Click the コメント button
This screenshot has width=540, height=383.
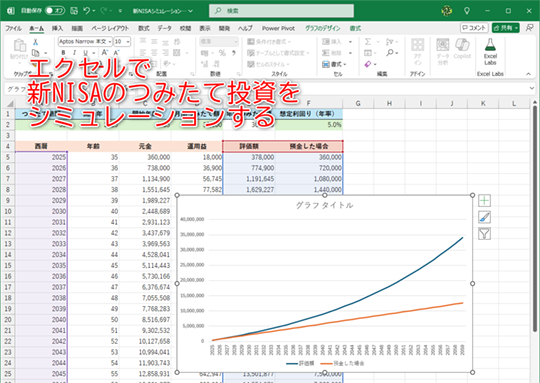coord(474,28)
